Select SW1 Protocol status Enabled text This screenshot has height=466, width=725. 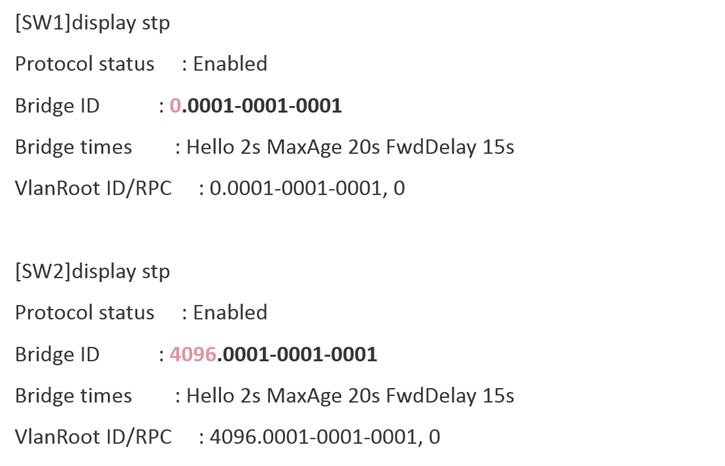[x=230, y=64]
